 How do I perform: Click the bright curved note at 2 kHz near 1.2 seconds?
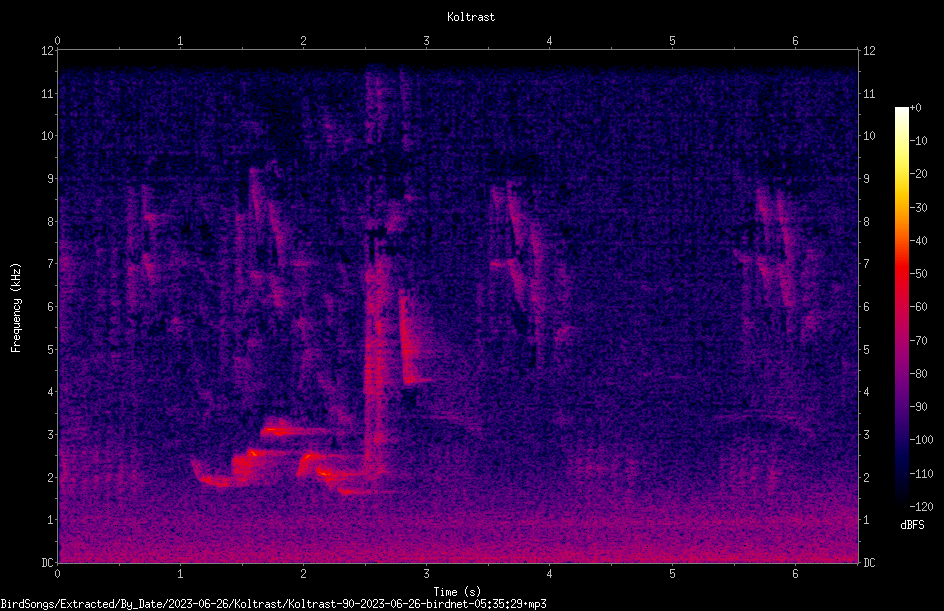[211, 474]
